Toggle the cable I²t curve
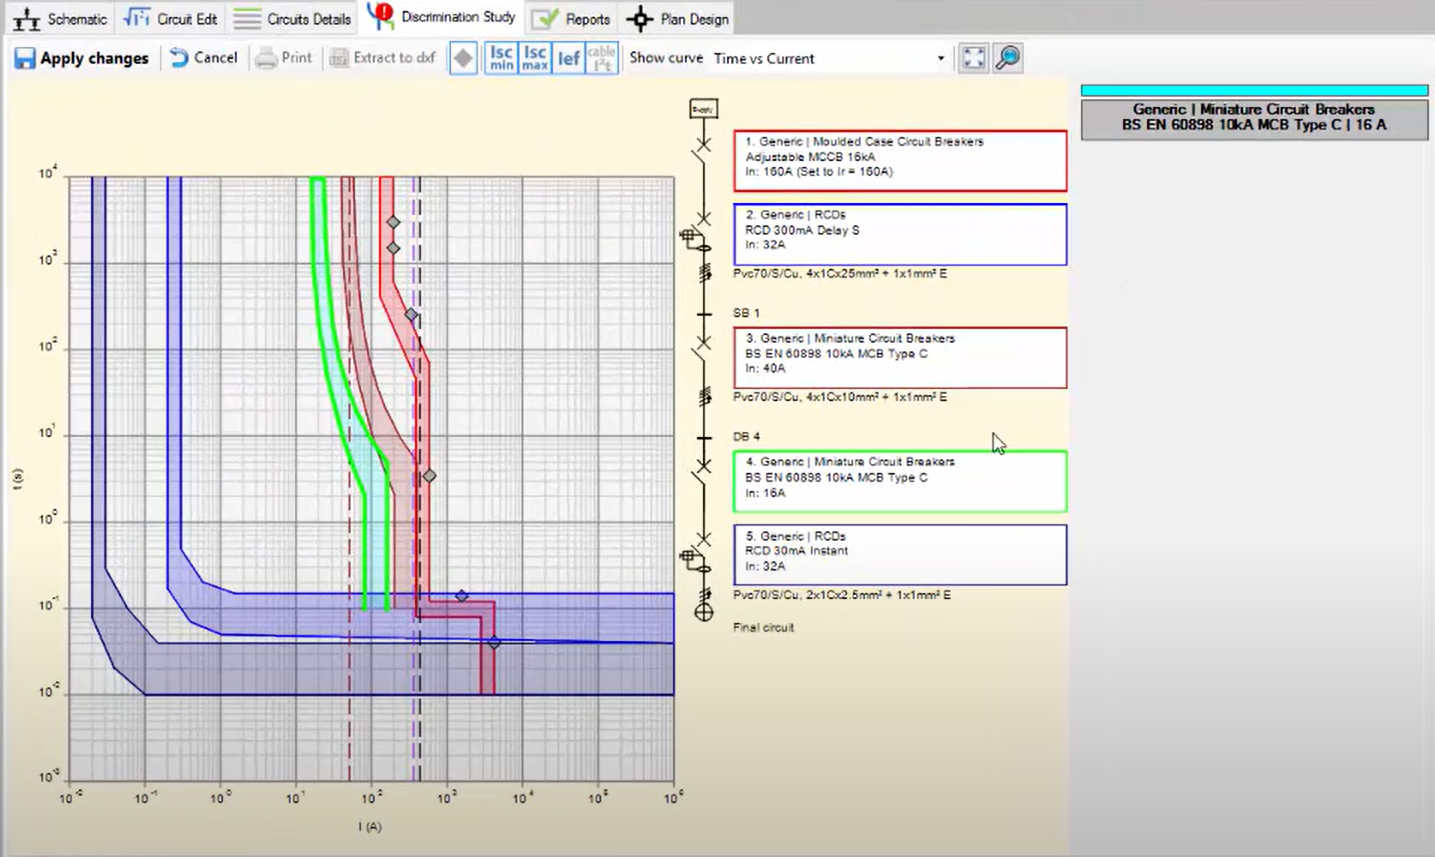The image size is (1435, 857). coord(602,58)
